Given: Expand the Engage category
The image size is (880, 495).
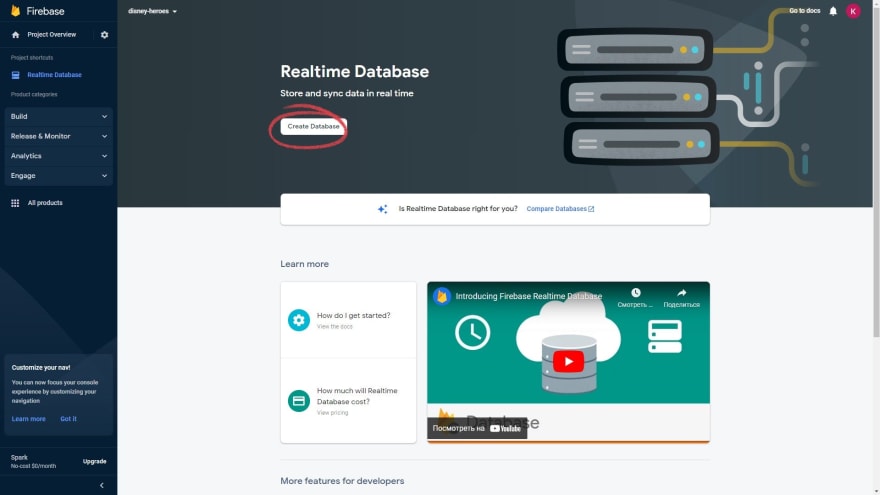Looking at the screenshot, I should (58, 175).
